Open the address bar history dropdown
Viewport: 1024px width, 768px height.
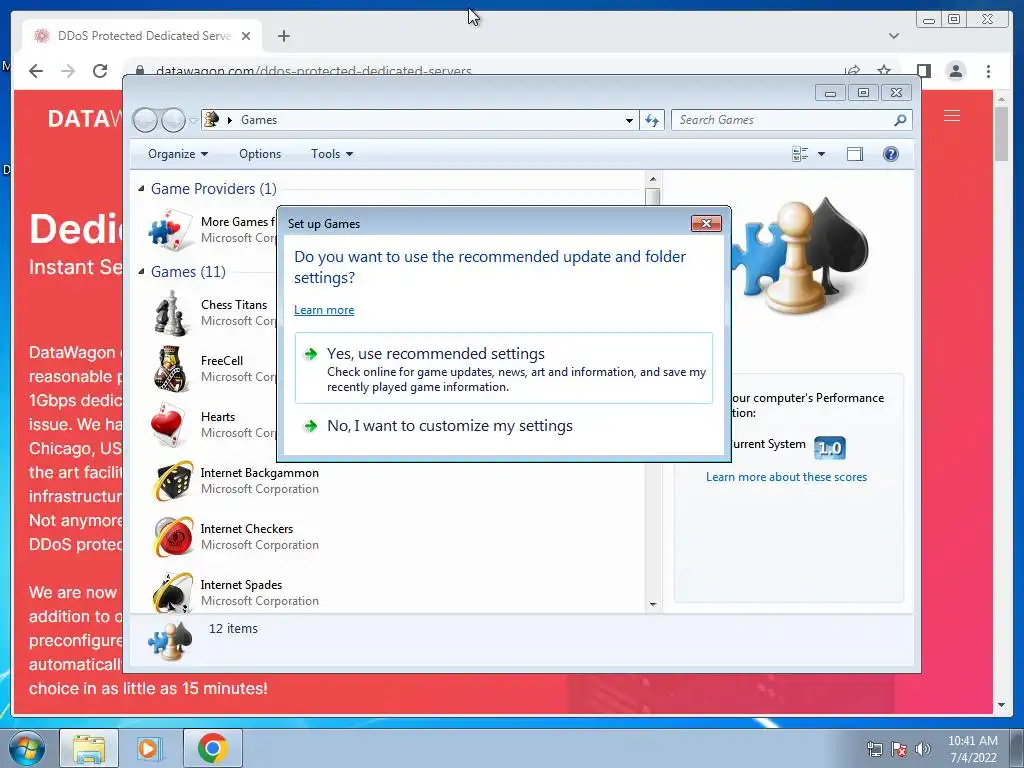629,120
